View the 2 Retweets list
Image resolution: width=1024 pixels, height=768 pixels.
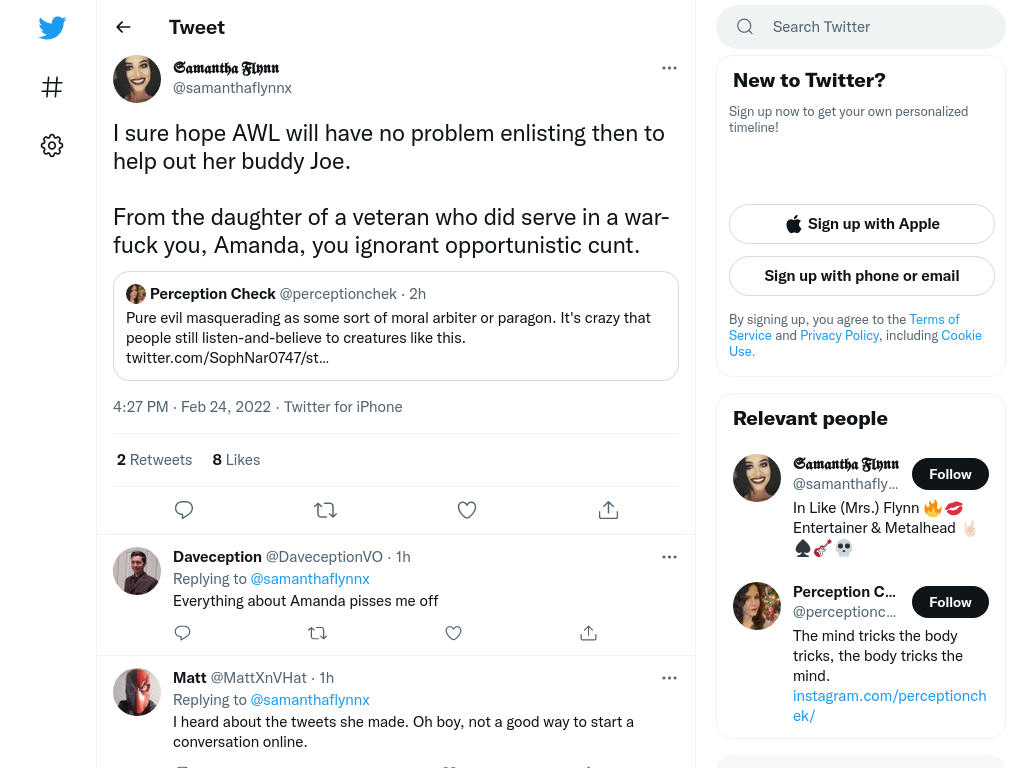[x=154, y=460]
